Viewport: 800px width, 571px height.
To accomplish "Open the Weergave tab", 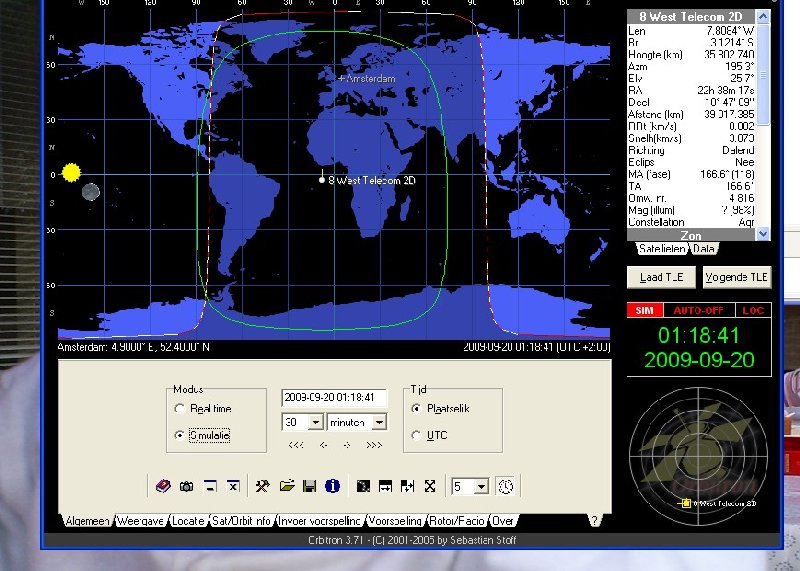I will pyautogui.click(x=140, y=521).
